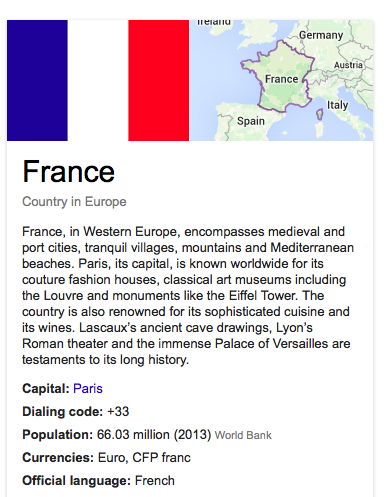Click the Country in Europe subtitle

pos(74,202)
